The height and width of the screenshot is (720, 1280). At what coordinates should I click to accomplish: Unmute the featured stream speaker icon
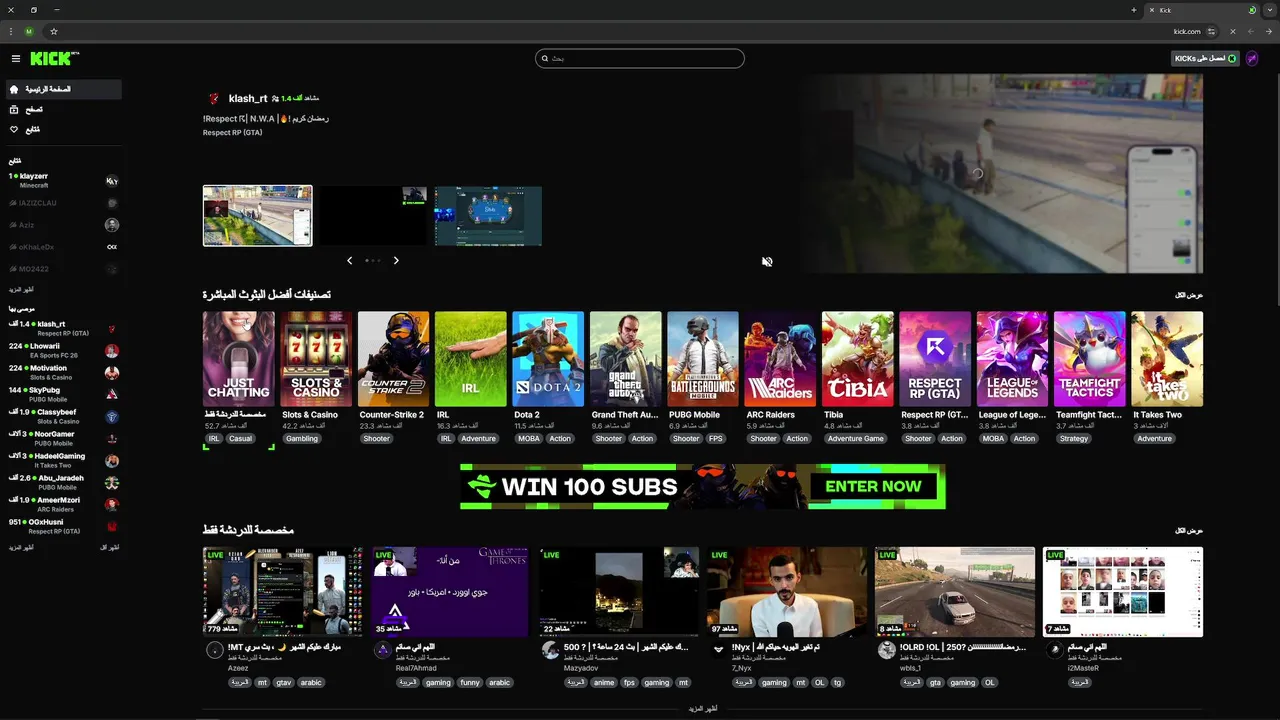point(767,261)
